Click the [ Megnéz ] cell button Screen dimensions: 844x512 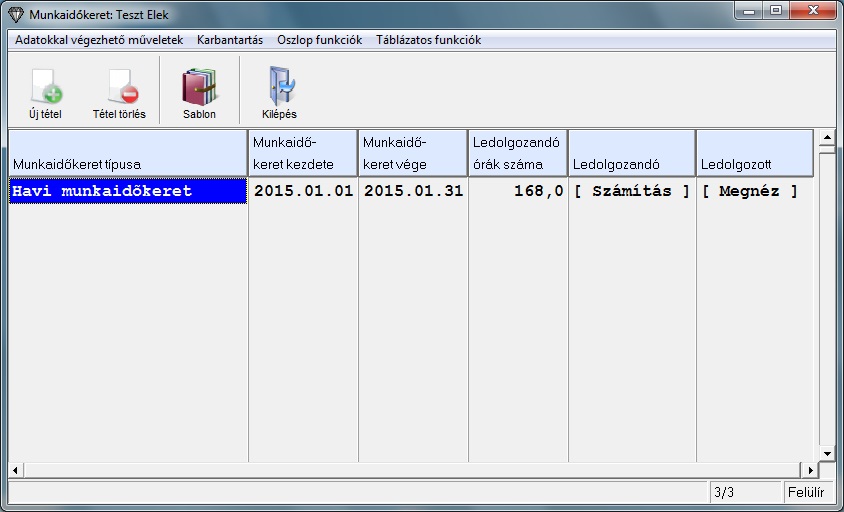[751, 191]
